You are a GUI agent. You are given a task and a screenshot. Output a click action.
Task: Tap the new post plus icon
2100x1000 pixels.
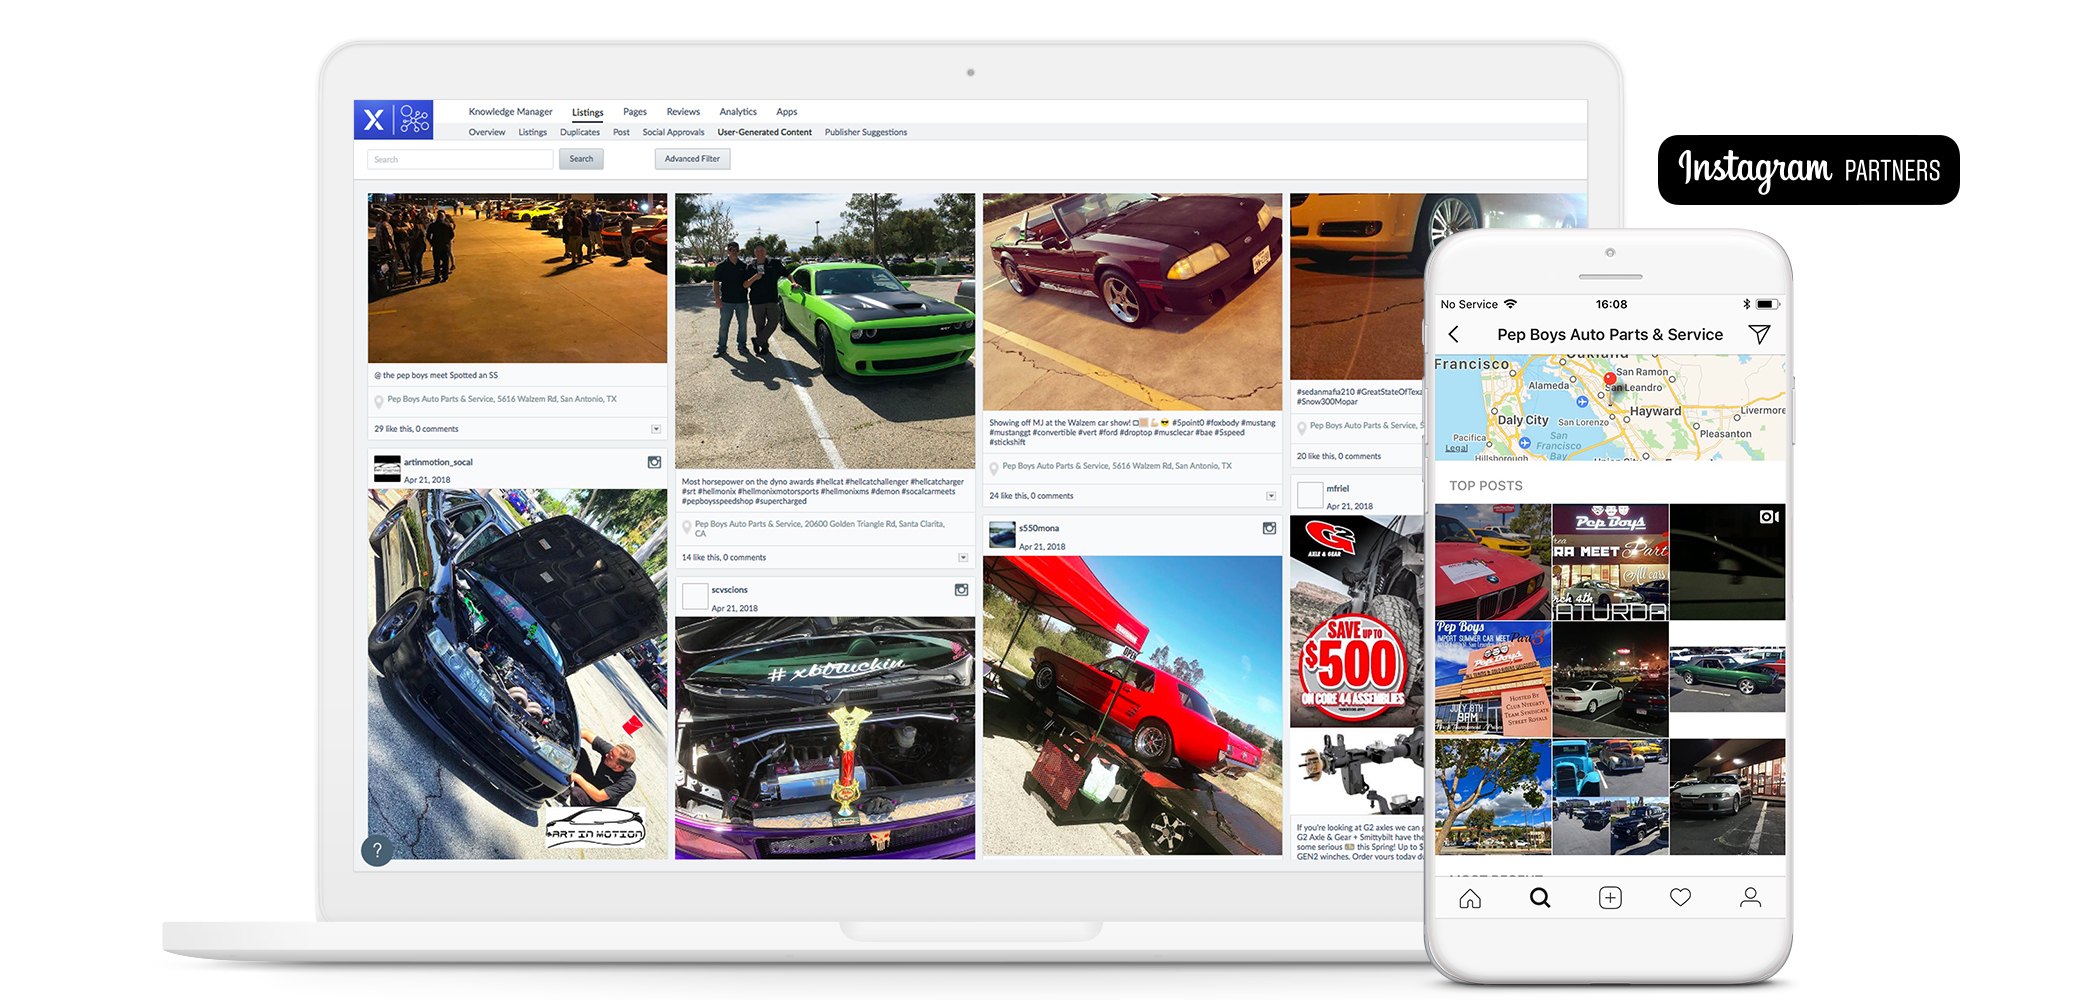[1610, 898]
